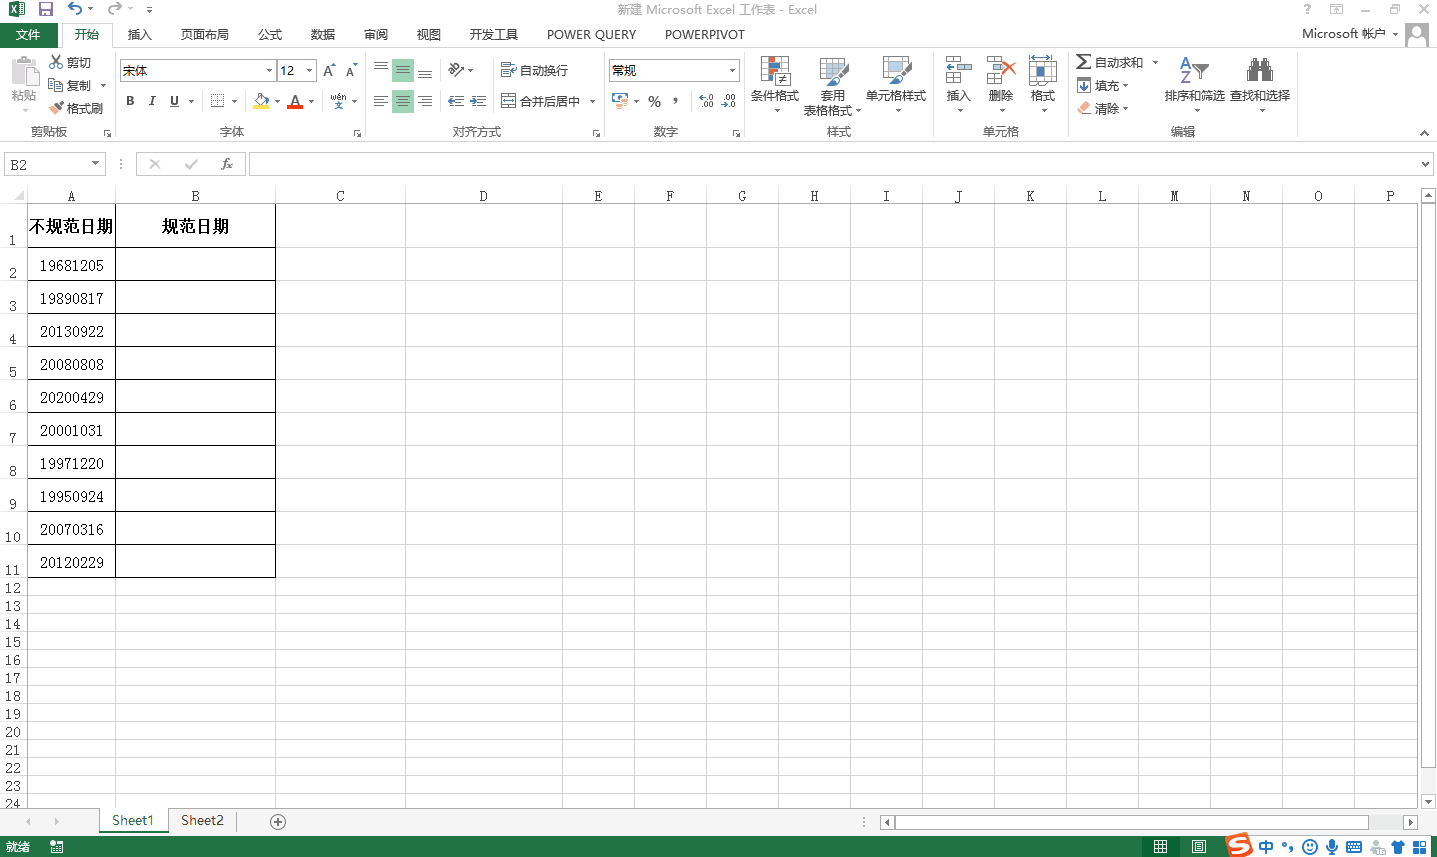
Task: Cut selection with scissors icon
Action: (x=56, y=62)
